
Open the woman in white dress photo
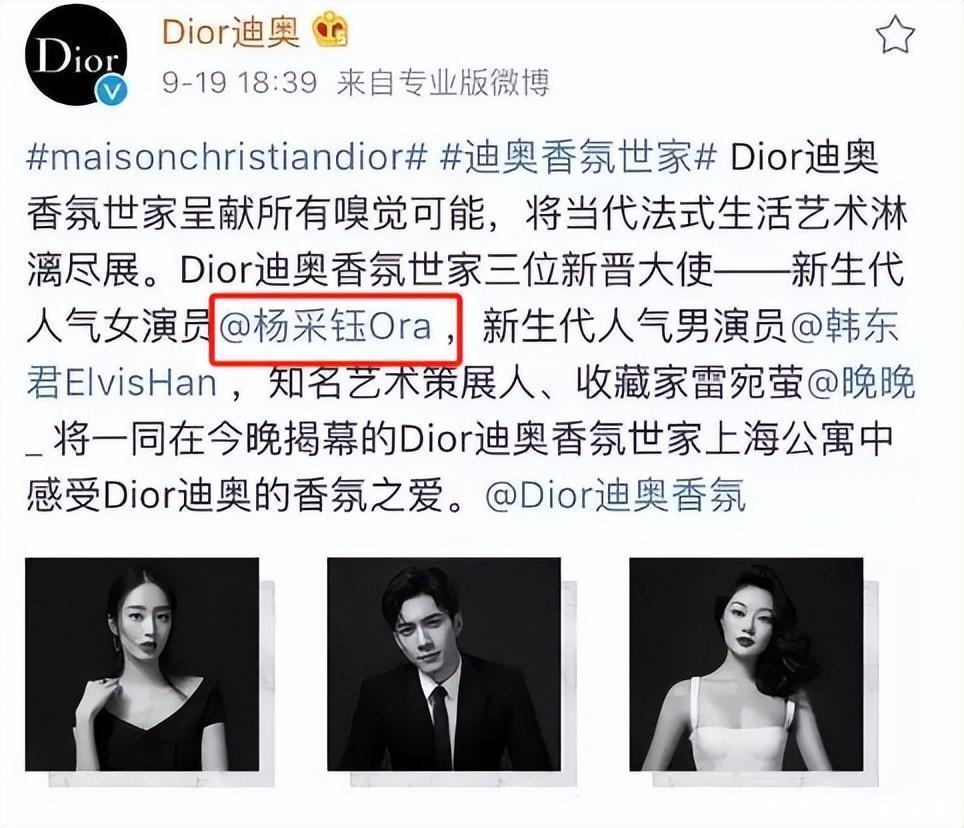(x=746, y=664)
